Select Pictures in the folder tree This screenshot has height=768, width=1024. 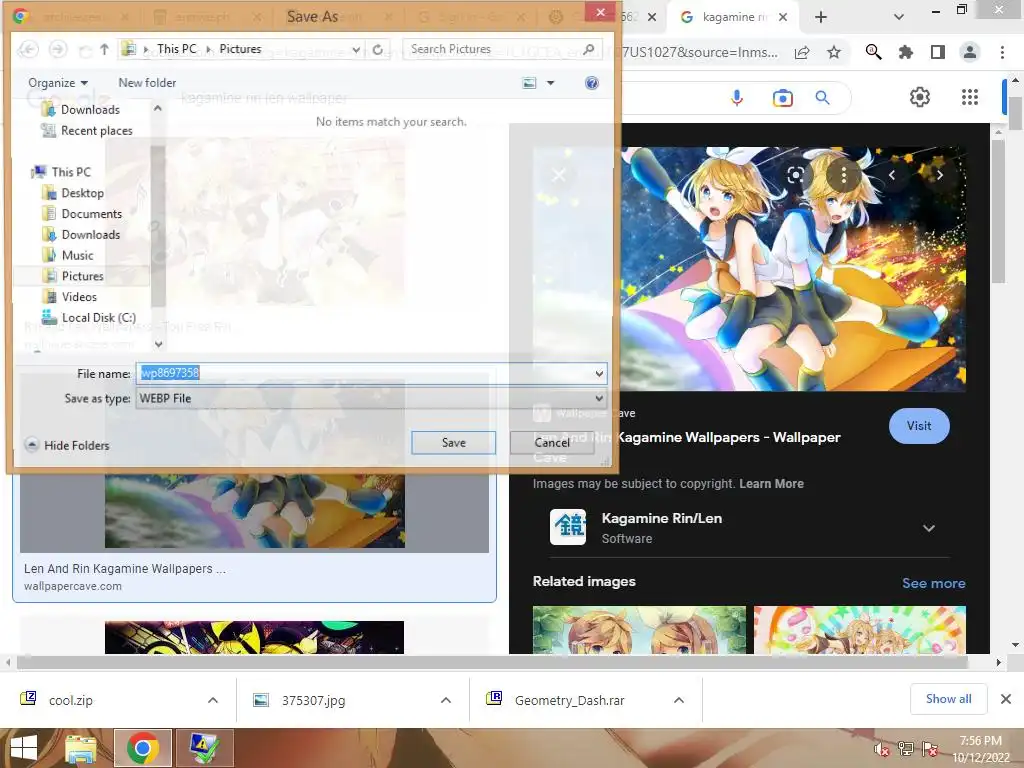click(x=73, y=276)
